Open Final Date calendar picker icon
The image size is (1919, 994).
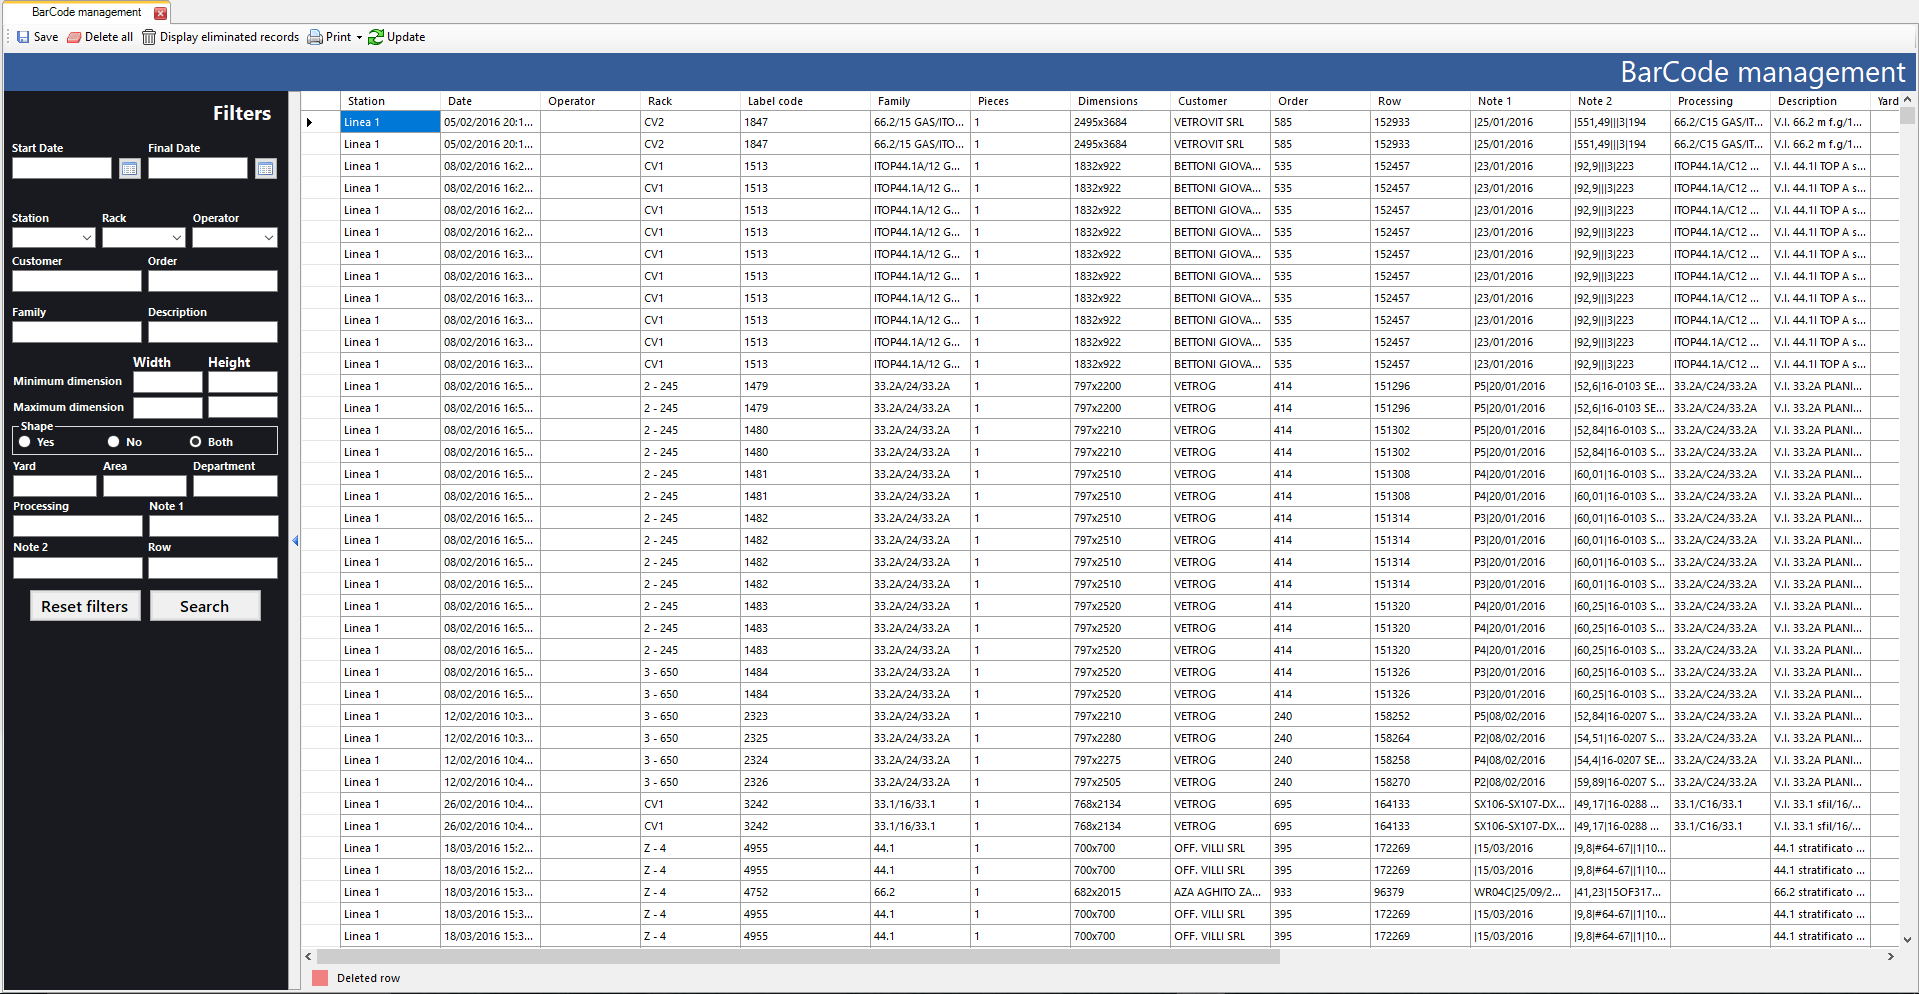tap(265, 168)
